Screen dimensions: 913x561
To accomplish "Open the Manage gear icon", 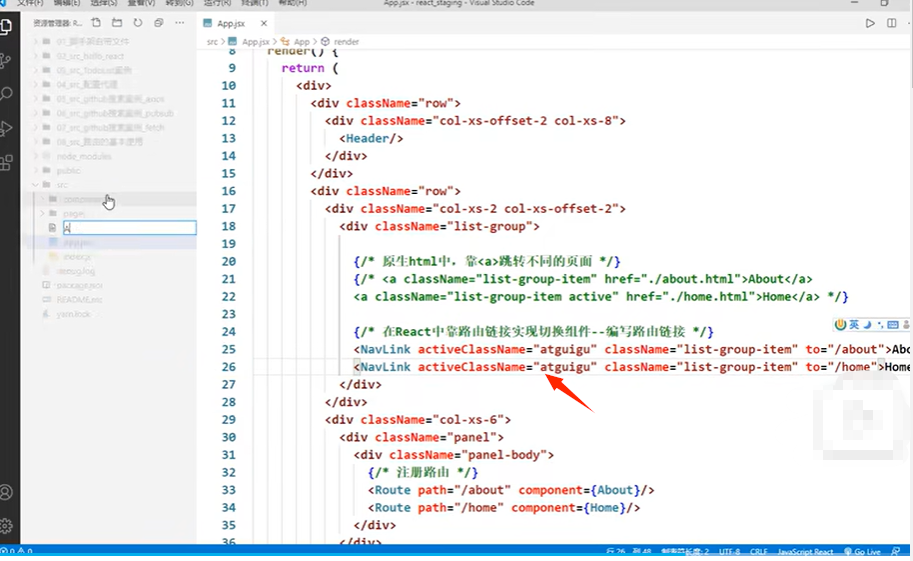I will click(x=6, y=526).
